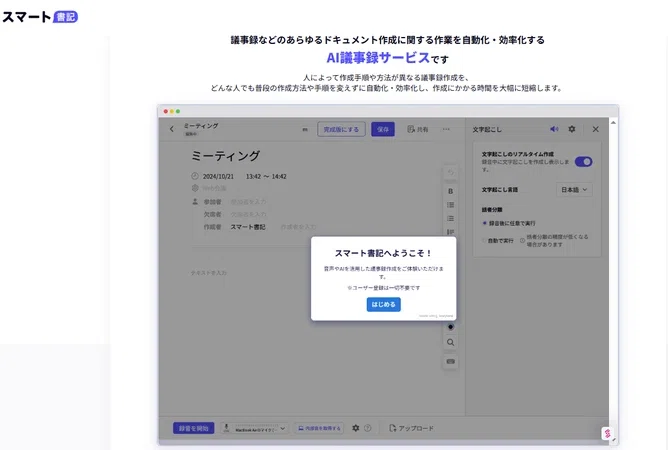Click the blue 保存 button
Image resolution: width=668 pixels, height=450 pixels.
[x=383, y=129]
